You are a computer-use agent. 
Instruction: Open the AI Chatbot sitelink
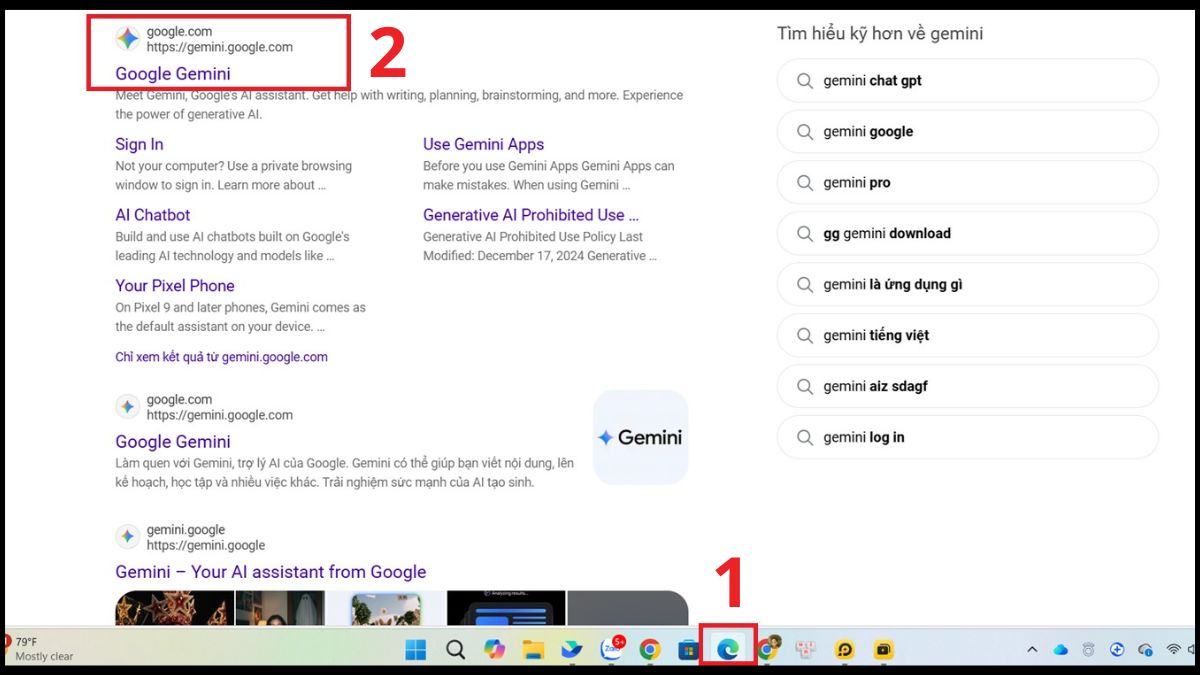[x=152, y=214]
